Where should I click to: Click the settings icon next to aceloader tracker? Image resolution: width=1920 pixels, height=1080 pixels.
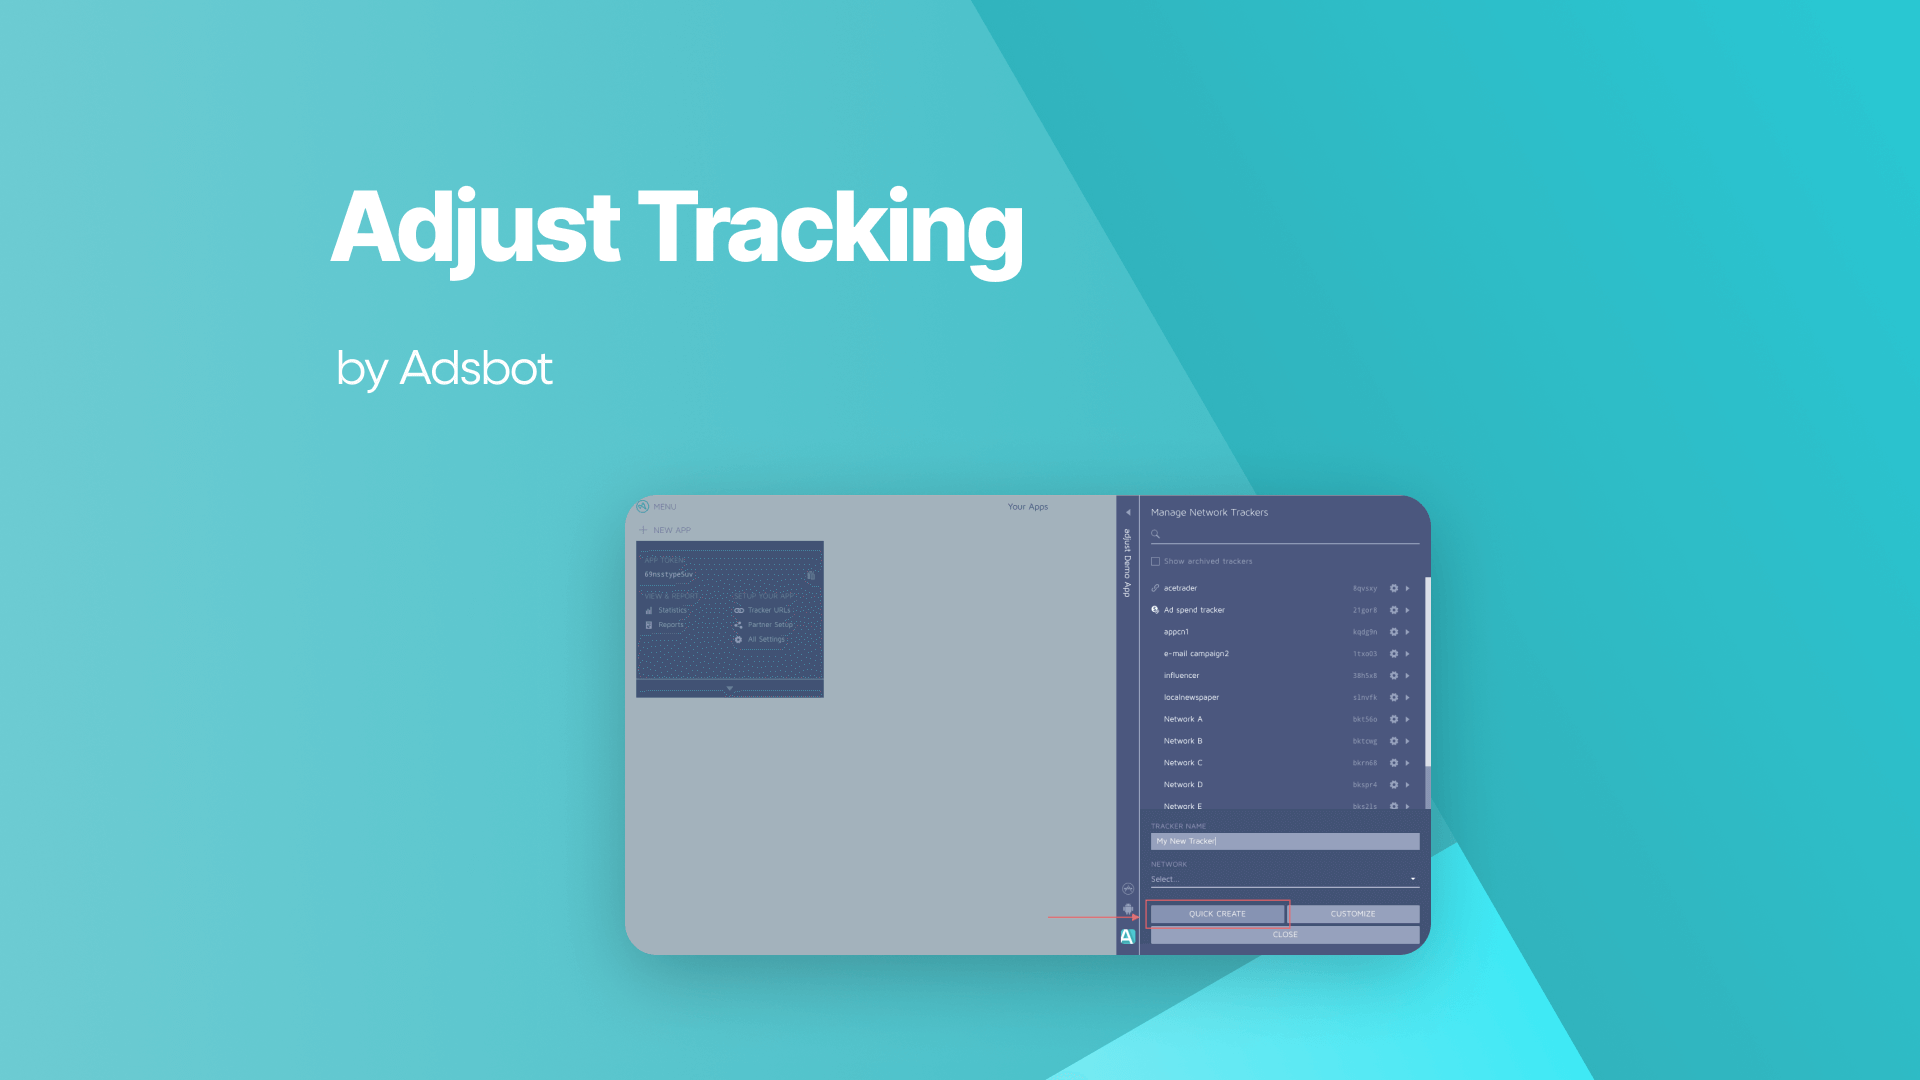(1394, 588)
